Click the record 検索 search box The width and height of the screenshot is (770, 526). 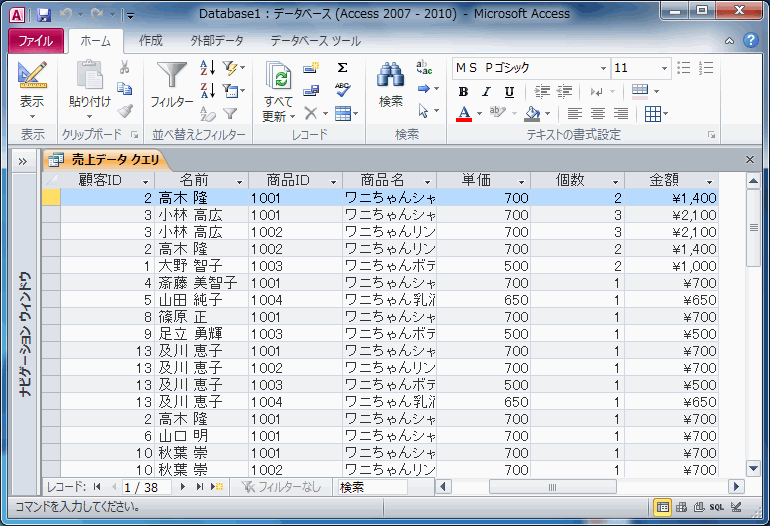click(372, 487)
